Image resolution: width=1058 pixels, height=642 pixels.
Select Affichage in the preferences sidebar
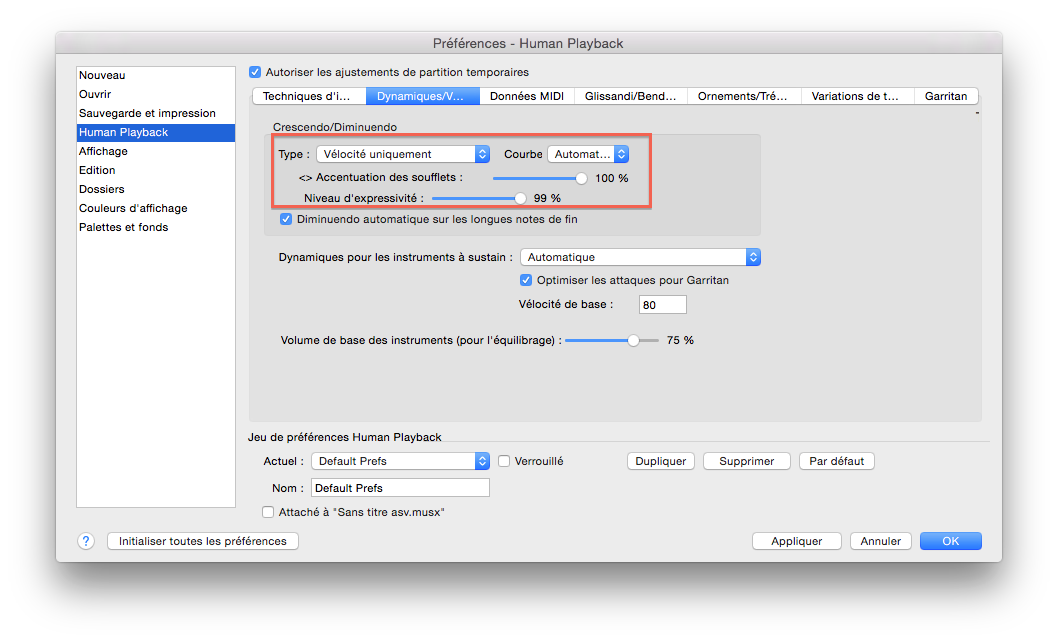(x=104, y=151)
